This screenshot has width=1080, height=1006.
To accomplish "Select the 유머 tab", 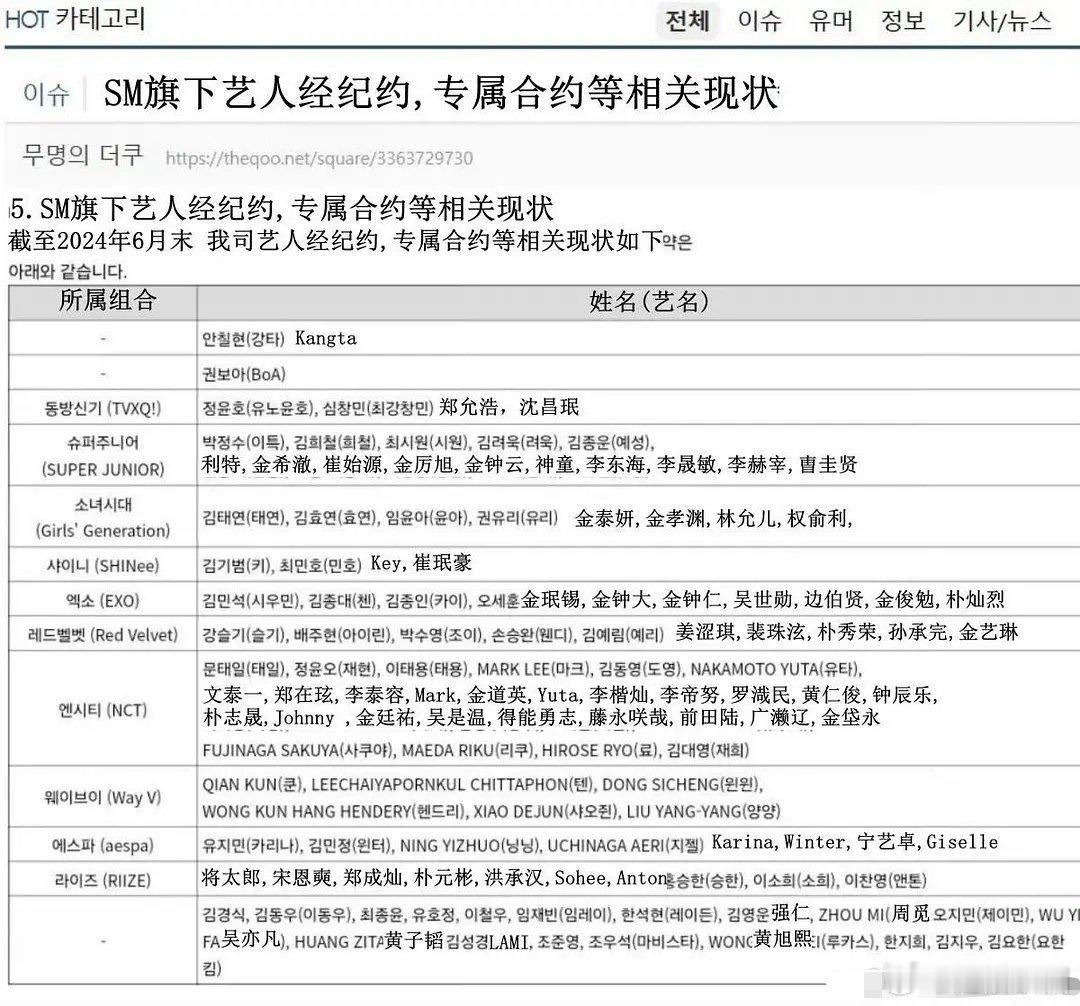I will click(832, 22).
